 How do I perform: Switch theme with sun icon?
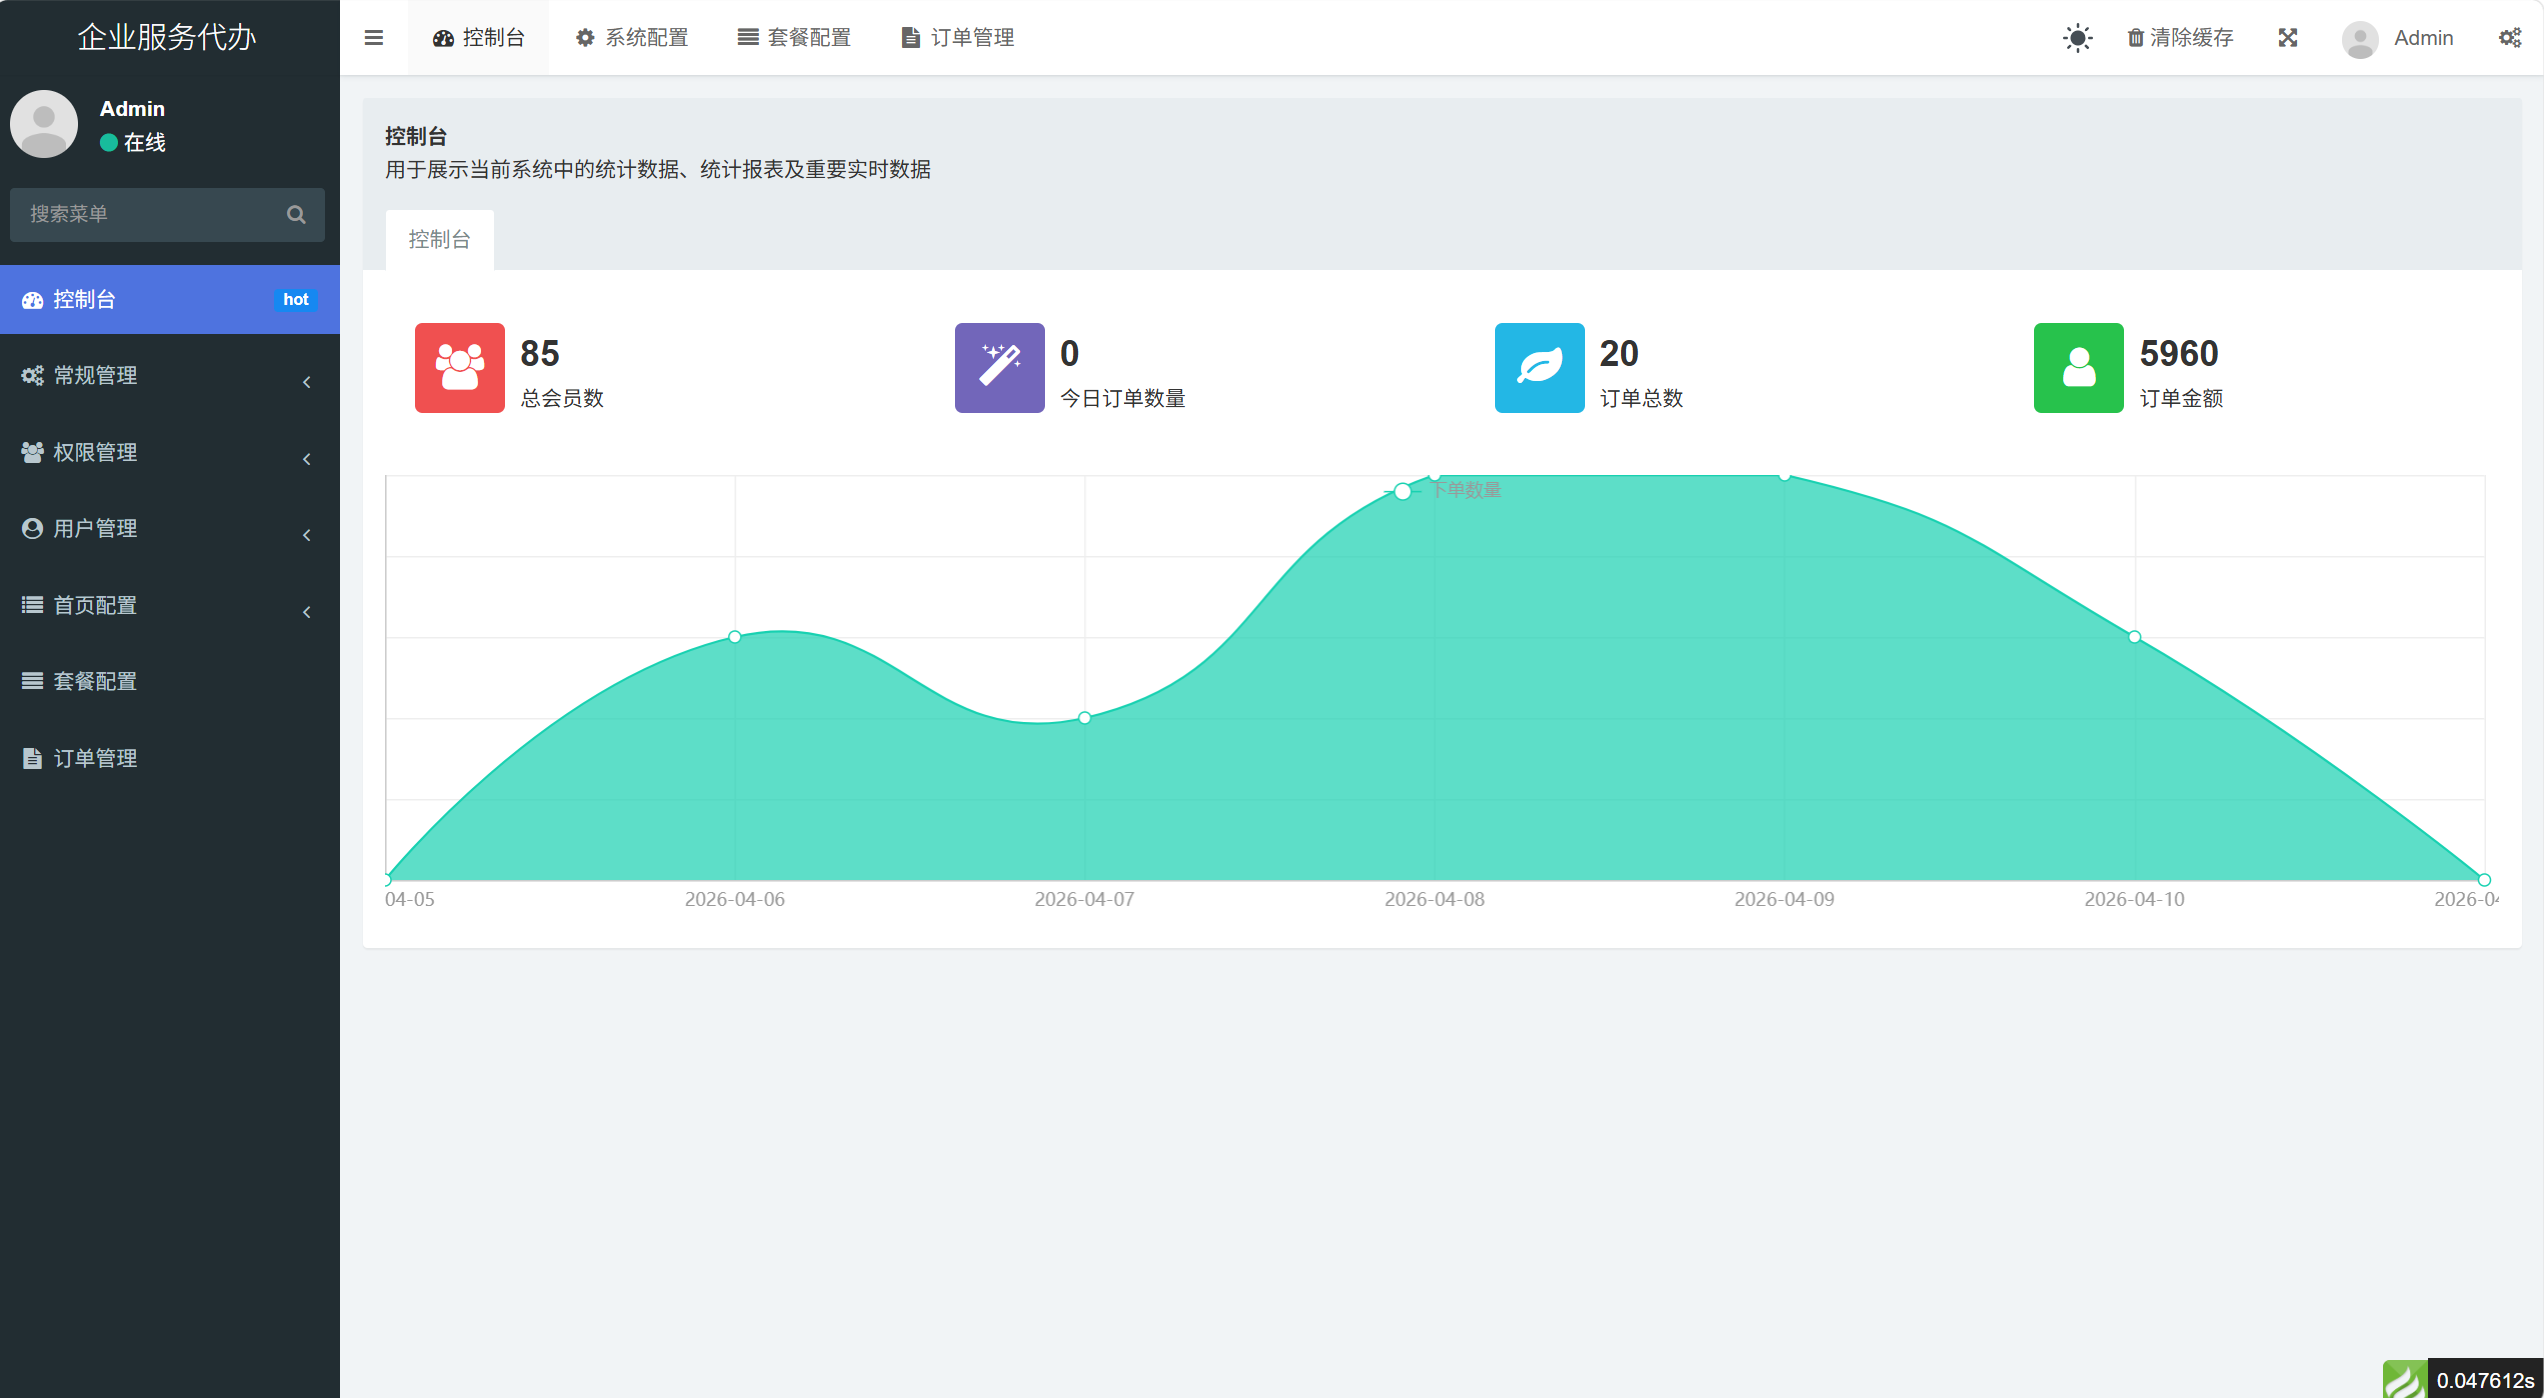pos(2077,38)
